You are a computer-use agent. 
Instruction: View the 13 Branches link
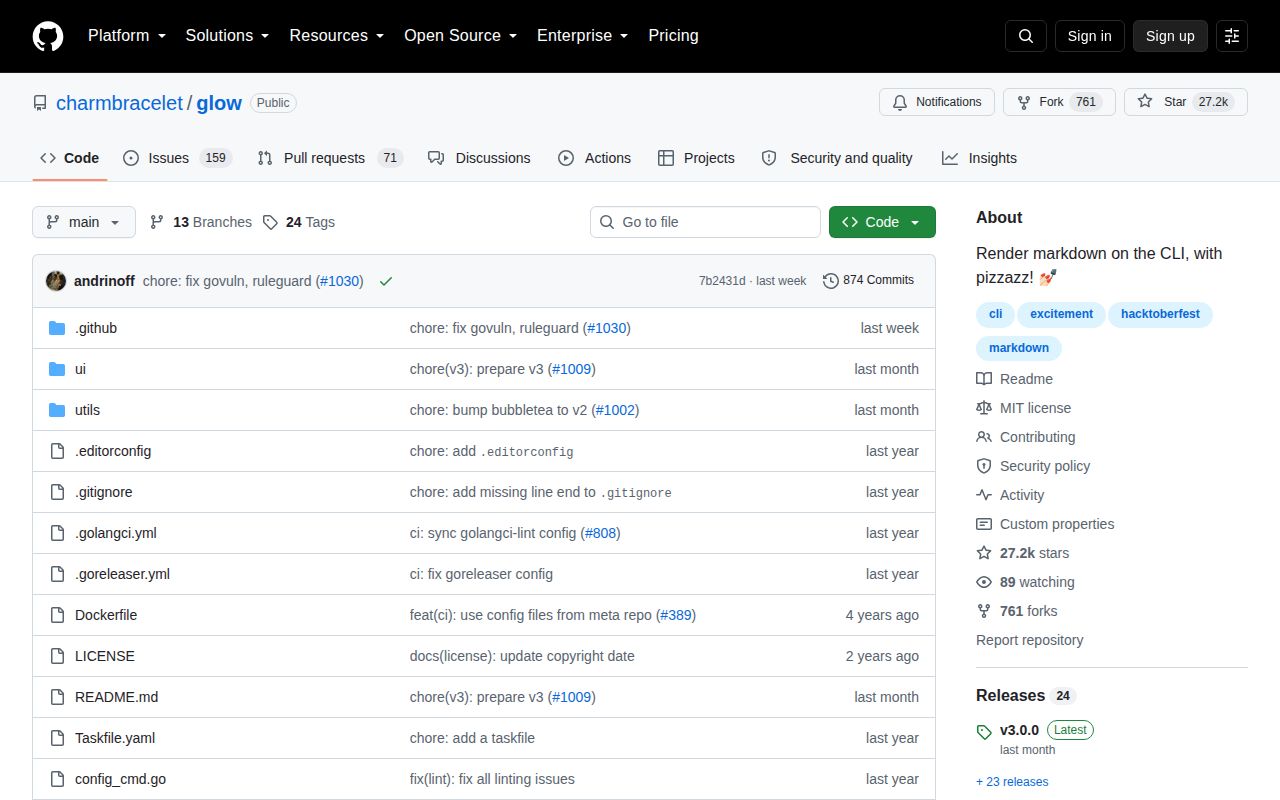[201, 222]
